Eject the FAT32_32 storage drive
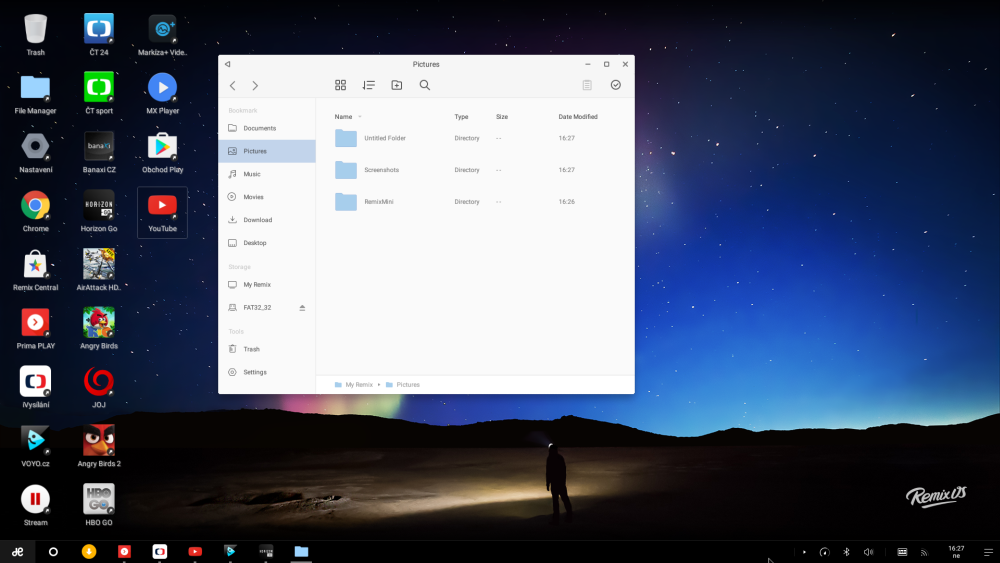1000x563 pixels. [302, 307]
